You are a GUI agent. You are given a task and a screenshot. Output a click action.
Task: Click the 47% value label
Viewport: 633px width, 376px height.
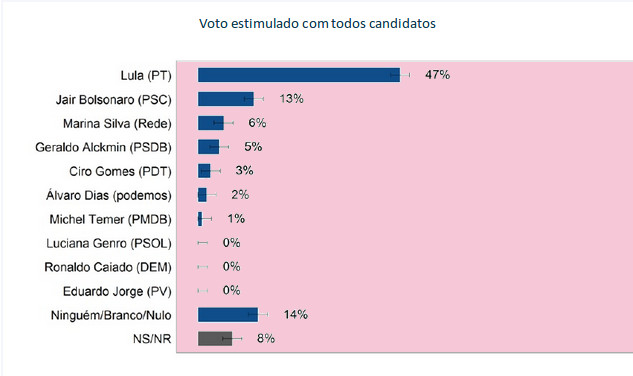coord(437,75)
